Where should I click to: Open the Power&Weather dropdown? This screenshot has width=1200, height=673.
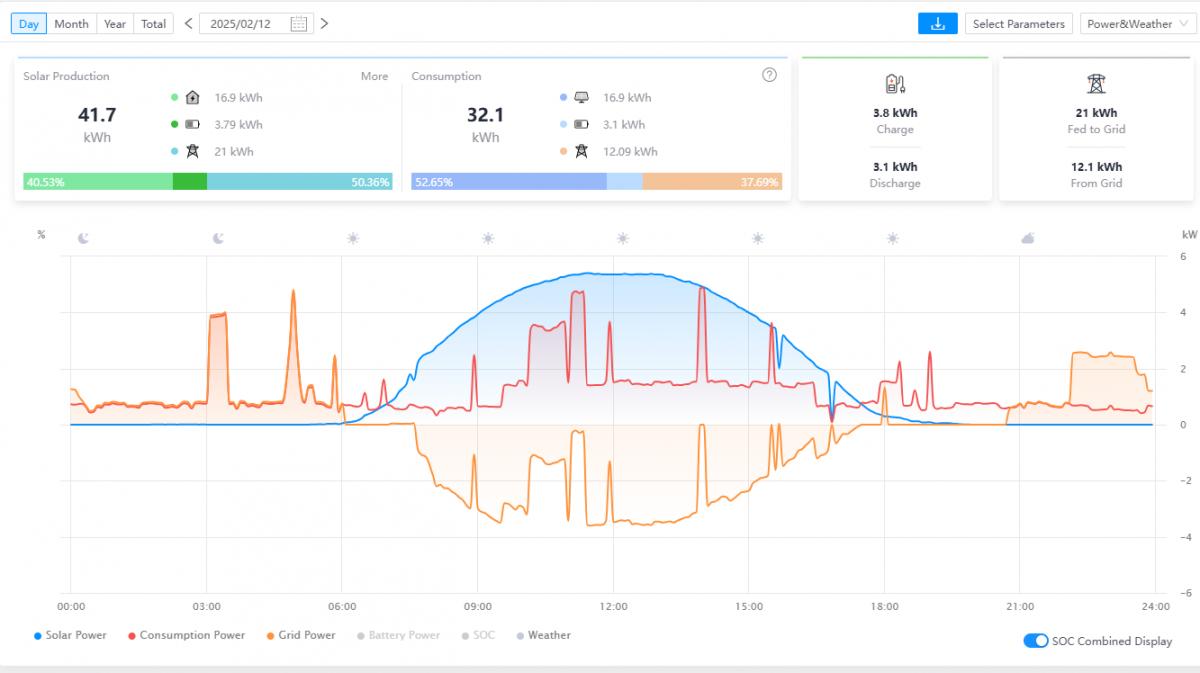click(1137, 24)
